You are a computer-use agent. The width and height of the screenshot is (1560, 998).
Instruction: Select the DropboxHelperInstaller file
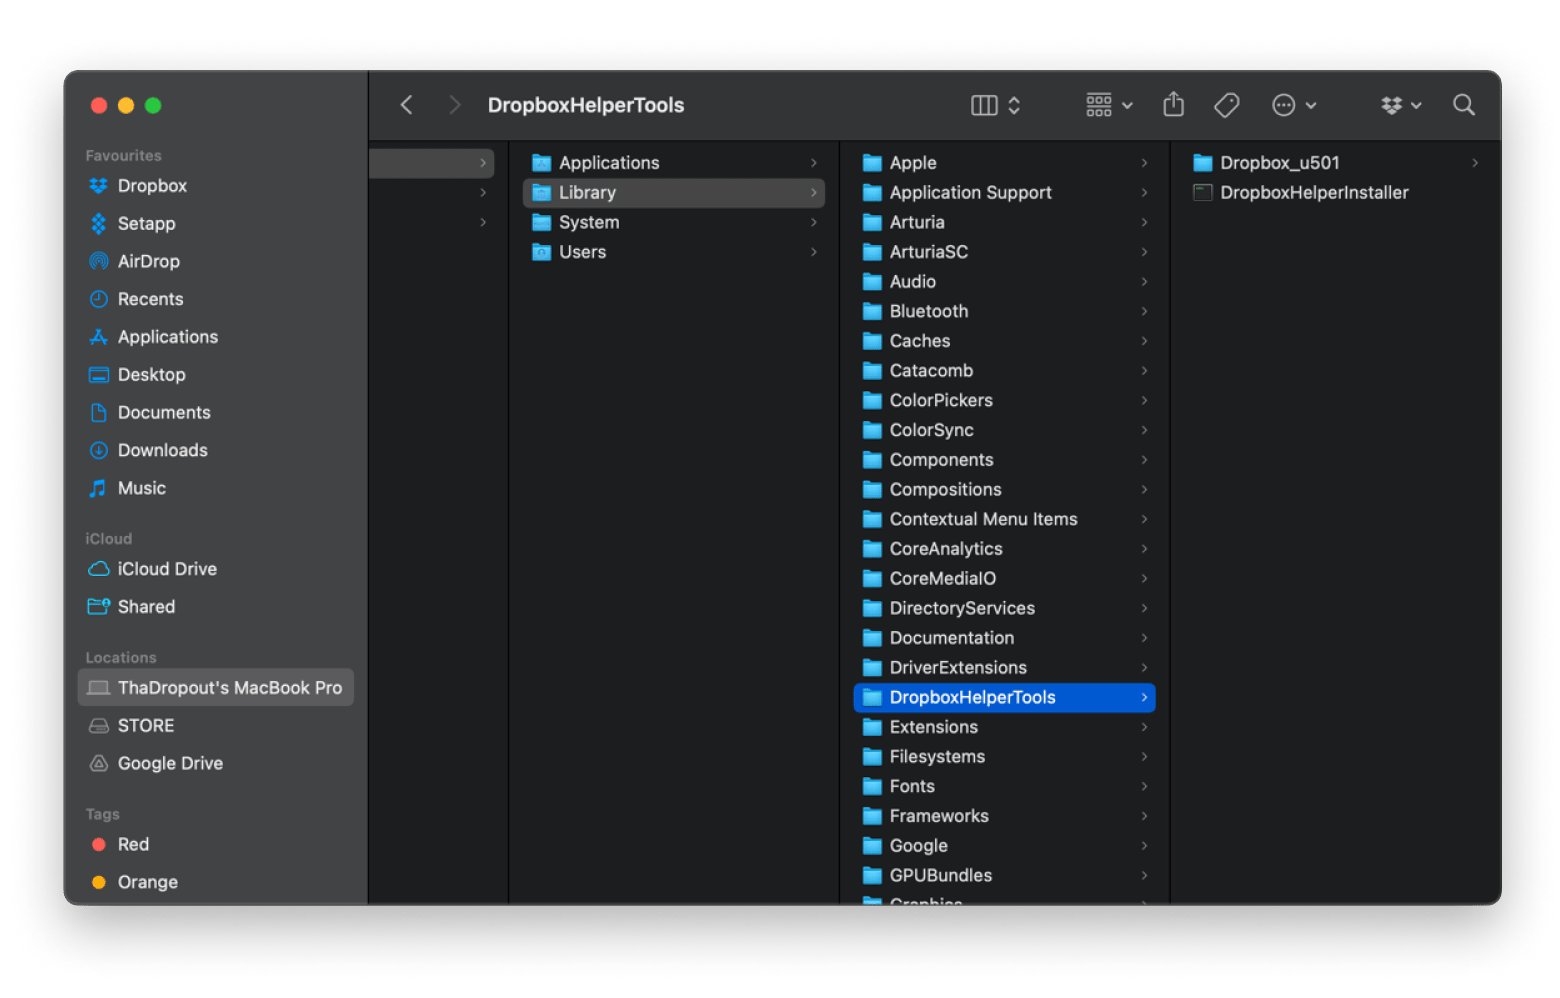point(1313,193)
